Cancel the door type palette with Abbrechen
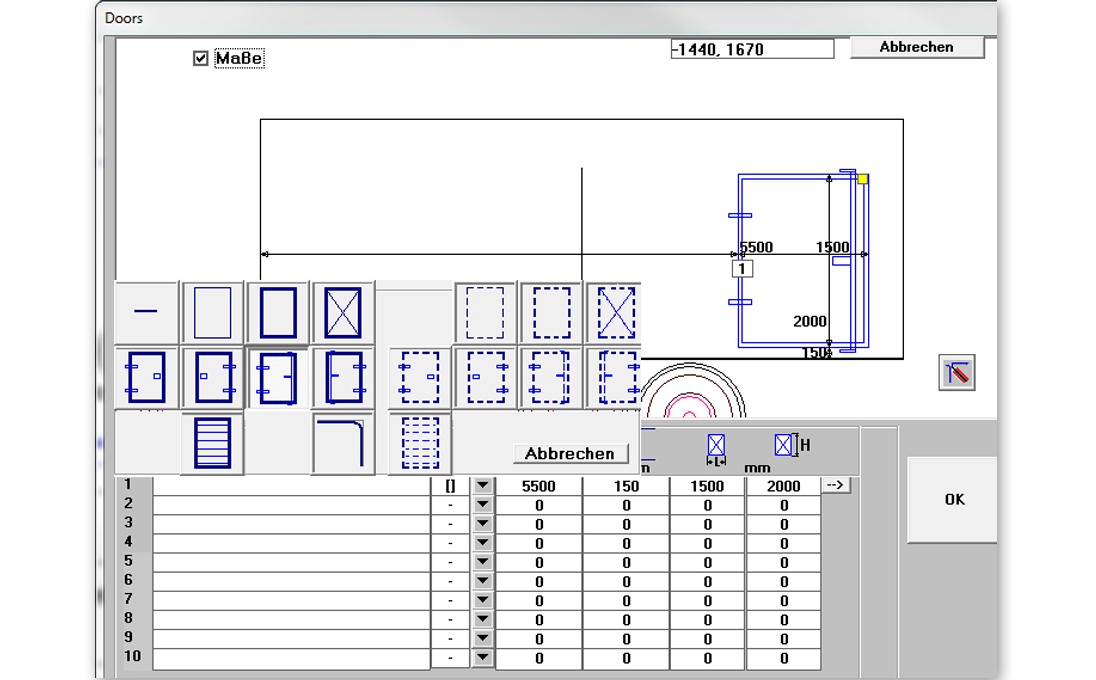Screen dimensions: 1096x680 coord(570,454)
